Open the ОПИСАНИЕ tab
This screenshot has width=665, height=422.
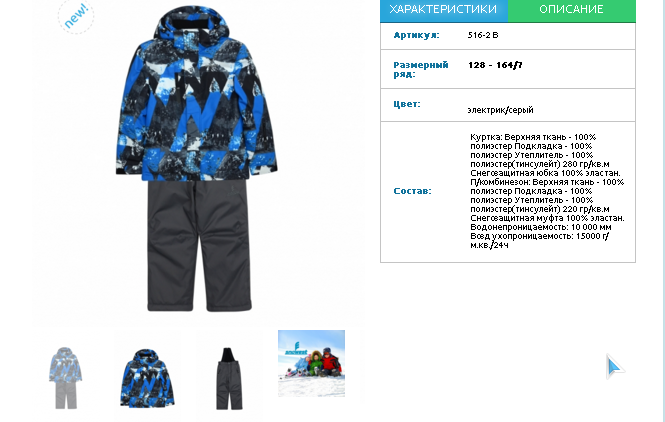(x=572, y=10)
